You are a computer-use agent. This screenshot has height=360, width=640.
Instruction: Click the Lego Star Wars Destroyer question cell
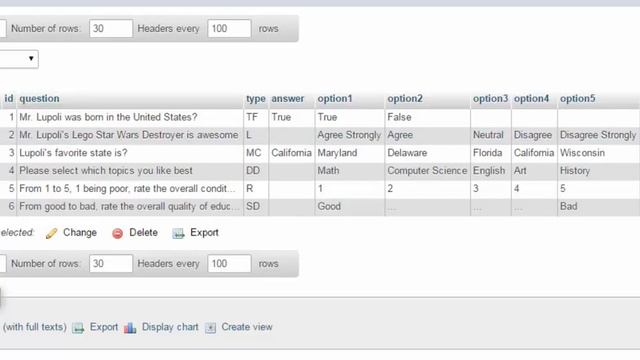129,135
